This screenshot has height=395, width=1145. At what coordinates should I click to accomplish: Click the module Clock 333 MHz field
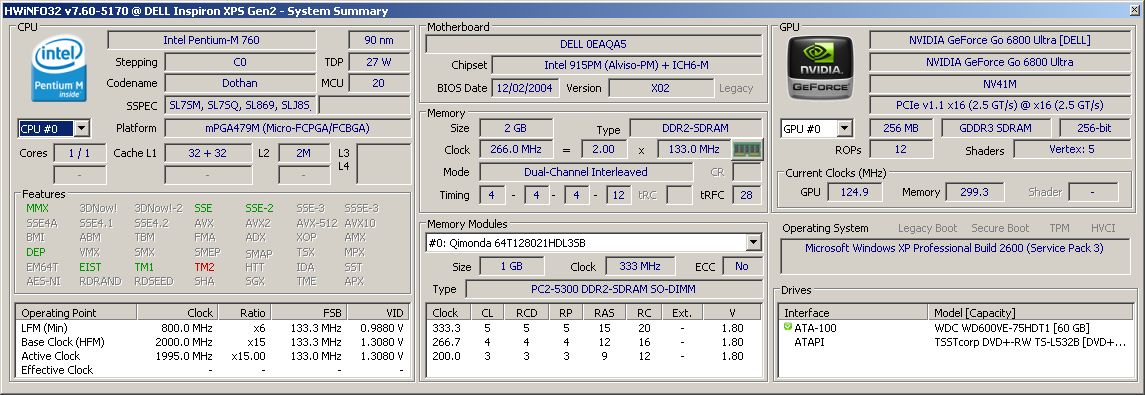click(x=641, y=266)
